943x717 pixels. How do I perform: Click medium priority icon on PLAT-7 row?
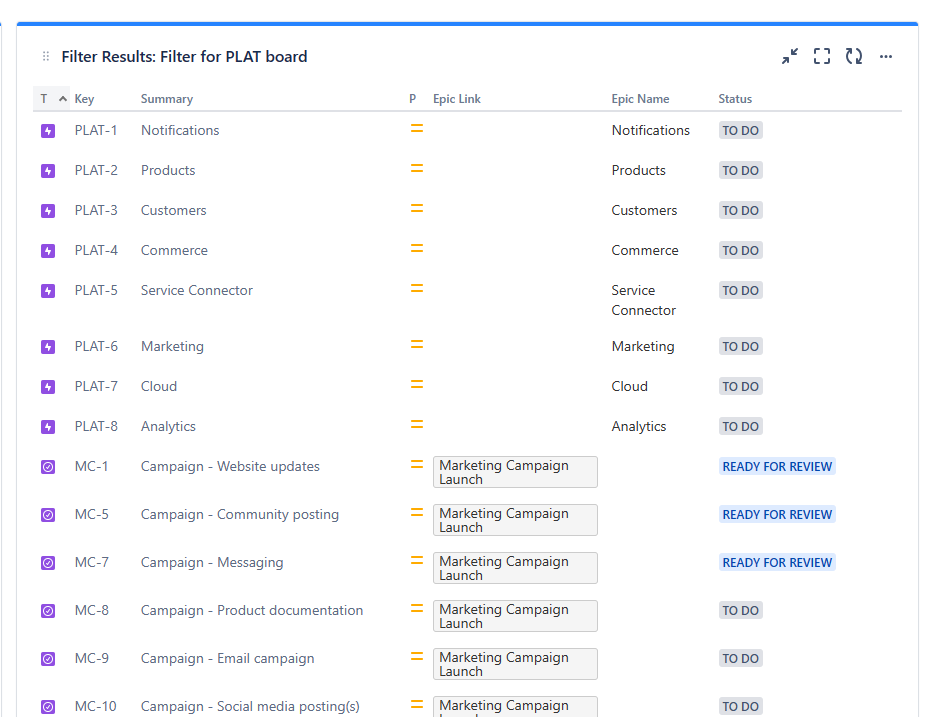pos(417,384)
